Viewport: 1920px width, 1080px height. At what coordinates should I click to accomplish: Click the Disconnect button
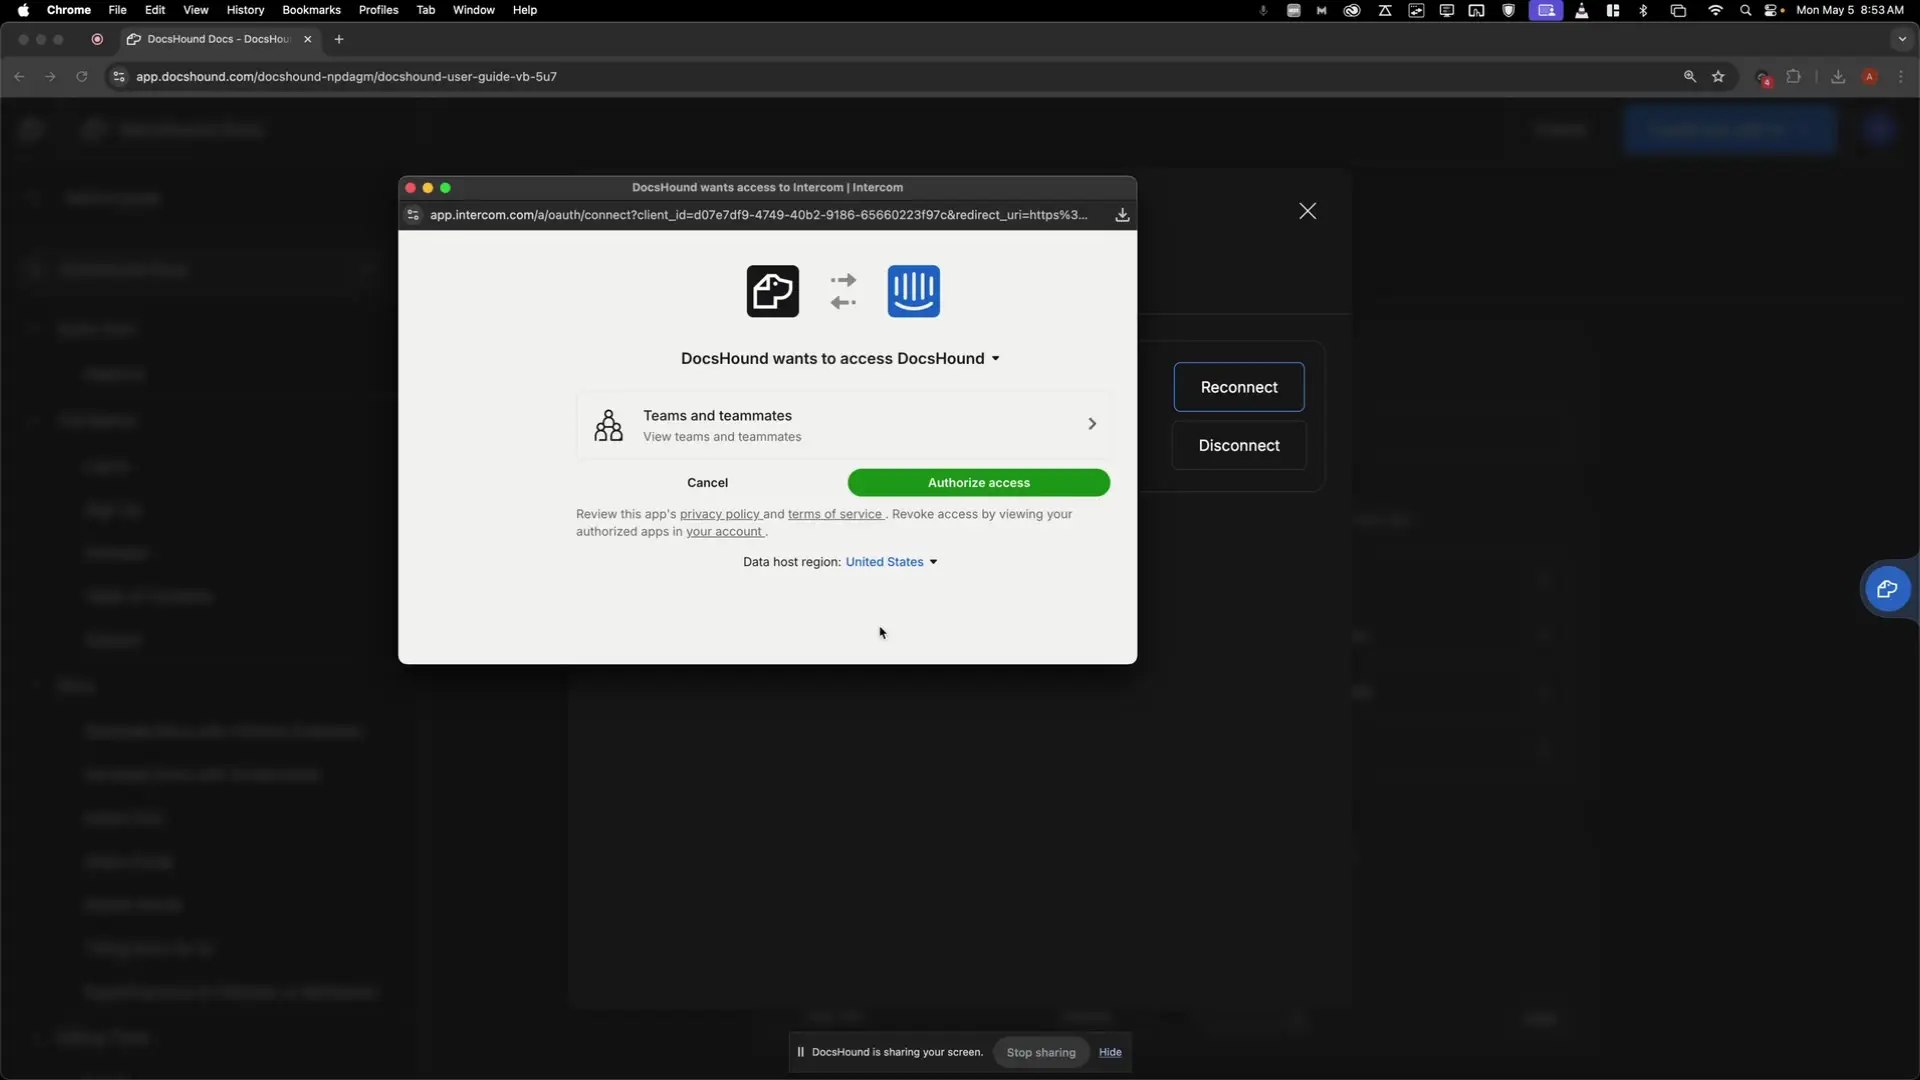click(x=1239, y=446)
